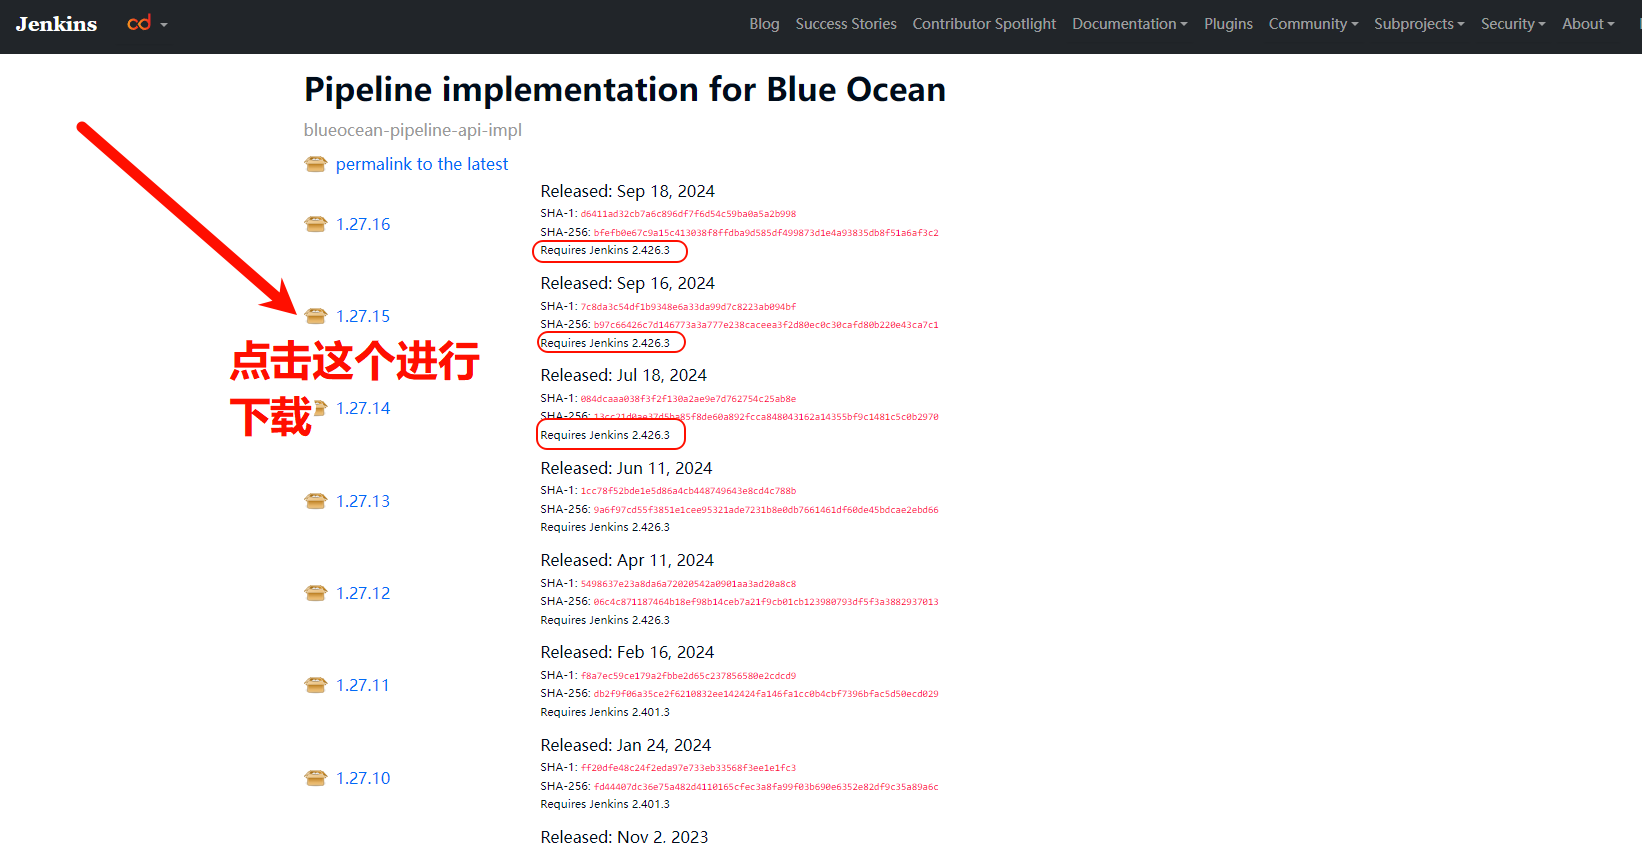Open the CD Foundation icon dropdown
1642x843 pixels.
click(x=147, y=23)
